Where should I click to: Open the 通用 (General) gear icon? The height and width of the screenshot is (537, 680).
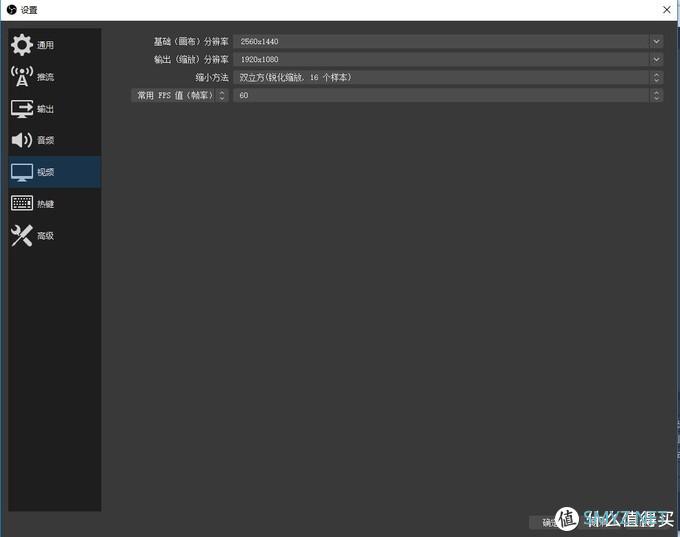pyautogui.click(x=22, y=45)
